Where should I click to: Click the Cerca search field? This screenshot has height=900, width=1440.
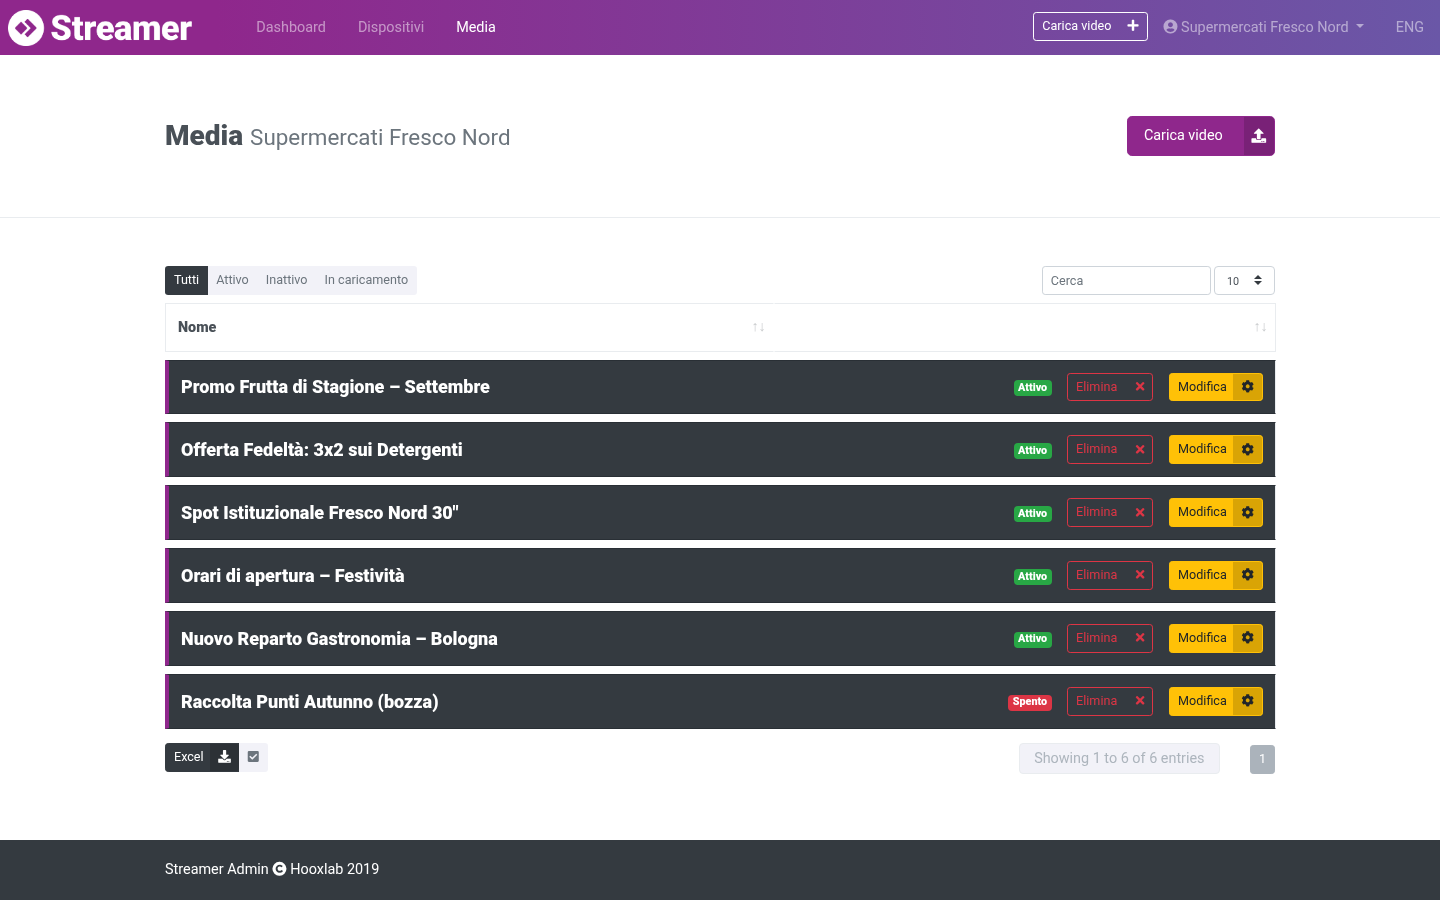pos(1126,281)
